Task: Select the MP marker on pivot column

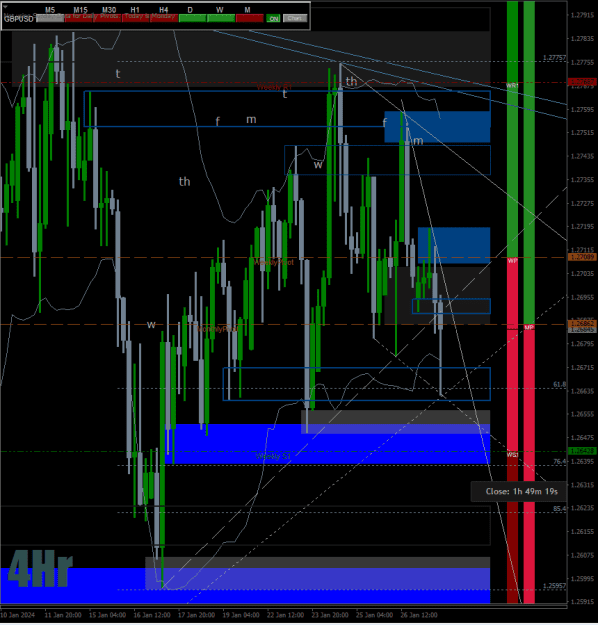Action: click(529, 327)
